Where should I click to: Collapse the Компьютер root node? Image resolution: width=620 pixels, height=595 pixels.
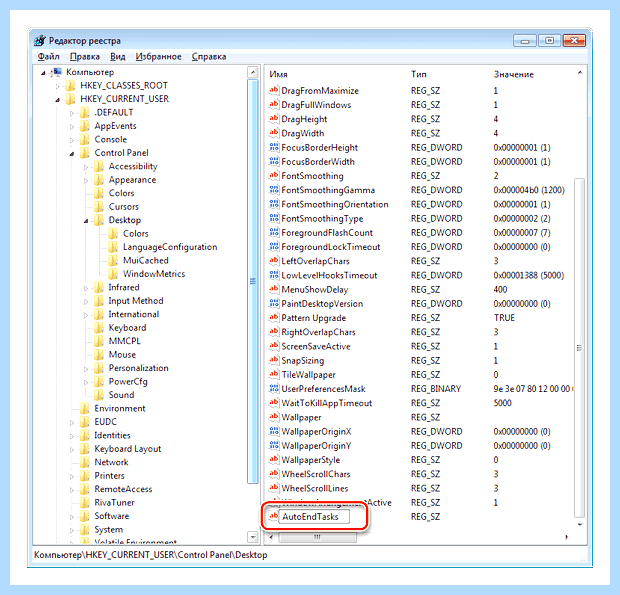pos(43,73)
